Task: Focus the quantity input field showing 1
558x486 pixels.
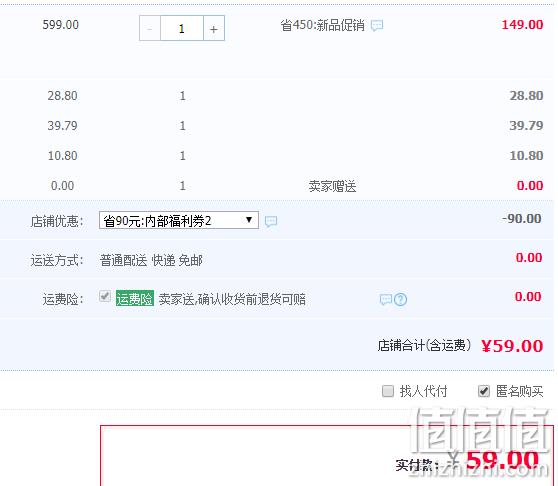Action: [x=182, y=28]
